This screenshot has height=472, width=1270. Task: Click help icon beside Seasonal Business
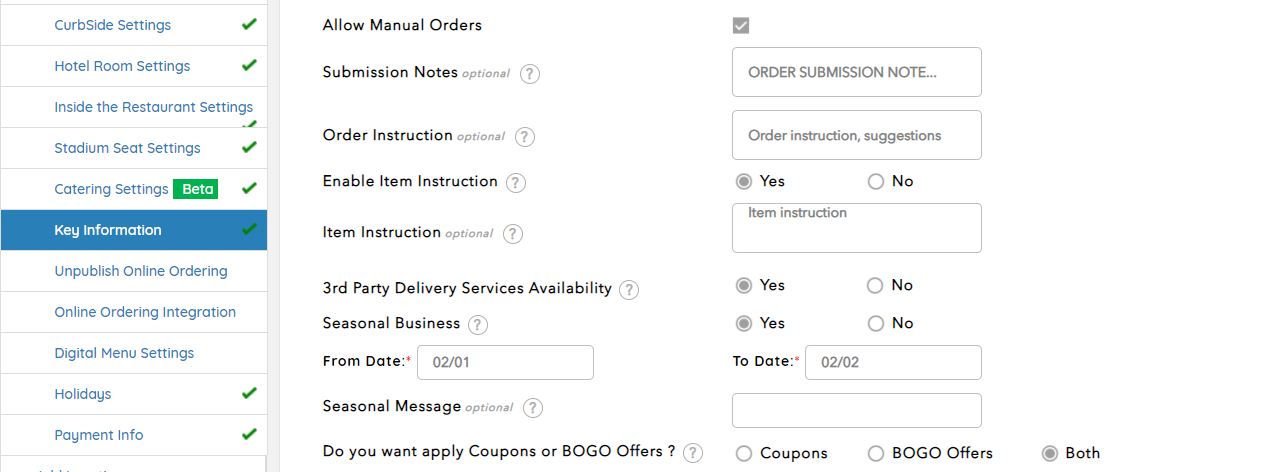click(x=478, y=324)
